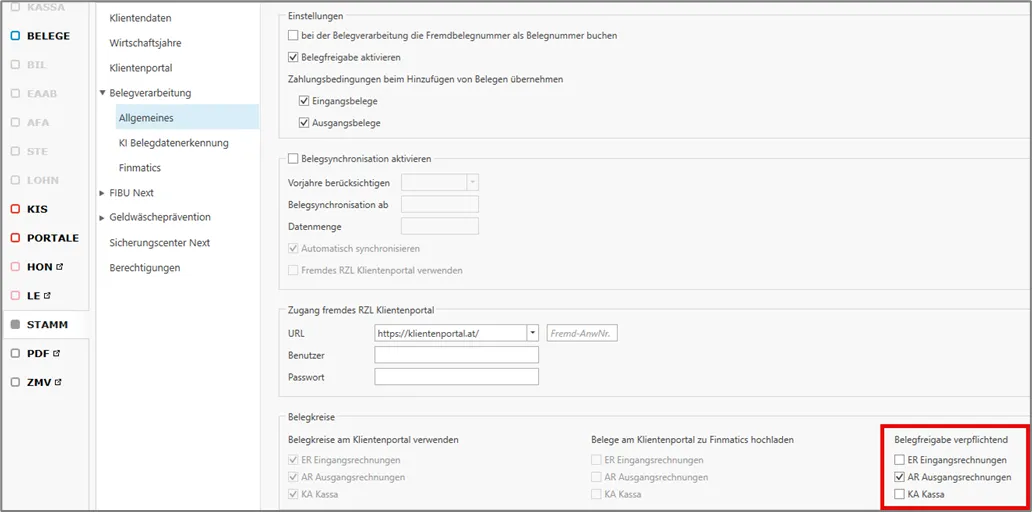
Task: Uncheck Ausgangsbelege under Zahlungsbedingungen
Action: (x=304, y=123)
